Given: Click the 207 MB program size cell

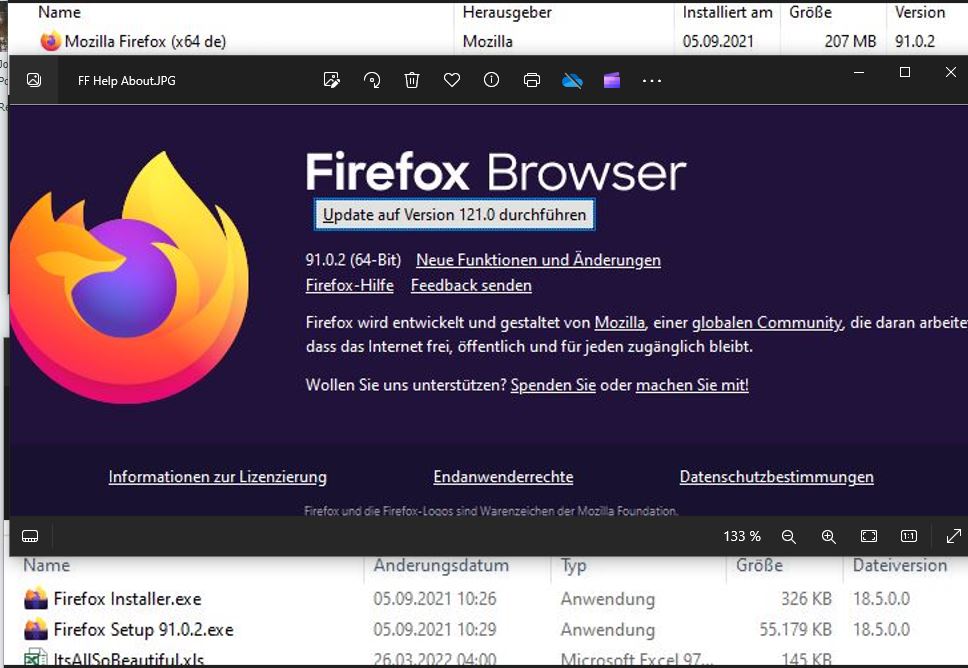Looking at the screenshot, I should (x=850, y=41).
